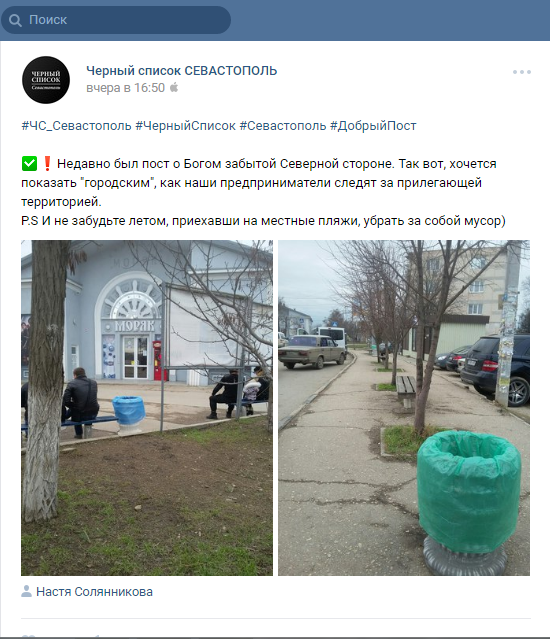Focus the Поиск search field

click(116, 20)
